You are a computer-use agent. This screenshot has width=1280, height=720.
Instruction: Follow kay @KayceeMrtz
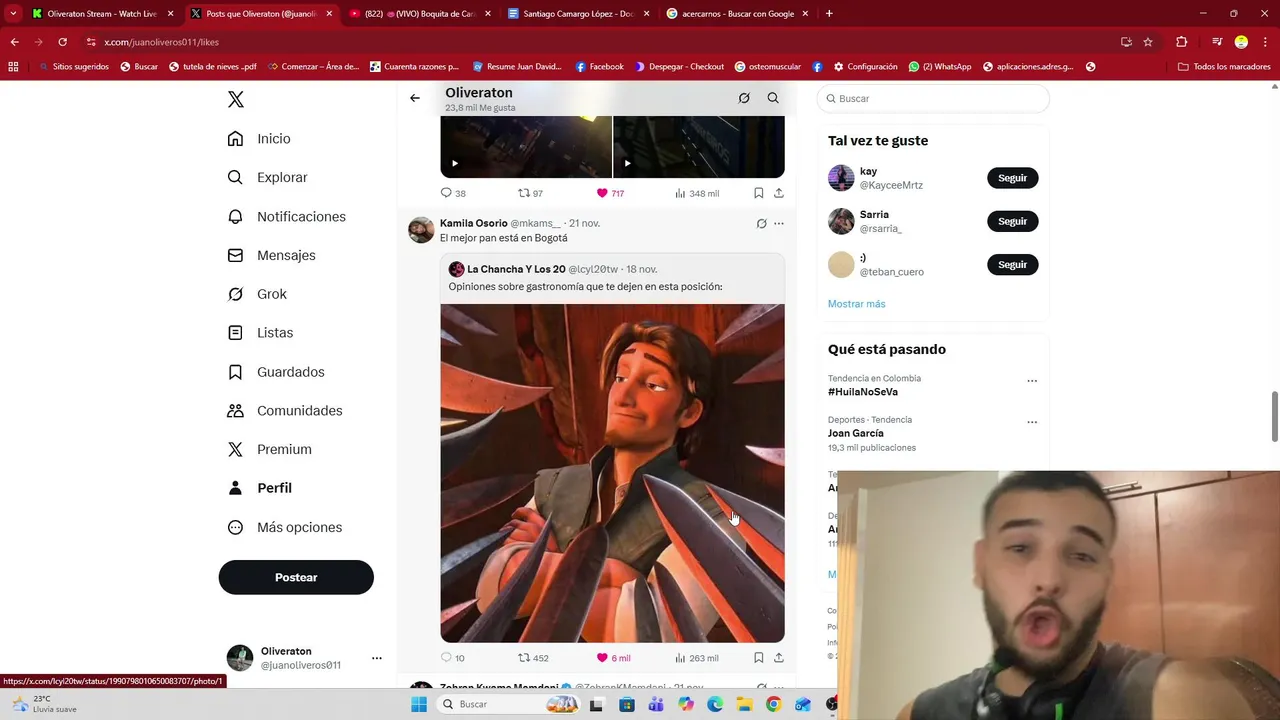tap(1012, 178)
